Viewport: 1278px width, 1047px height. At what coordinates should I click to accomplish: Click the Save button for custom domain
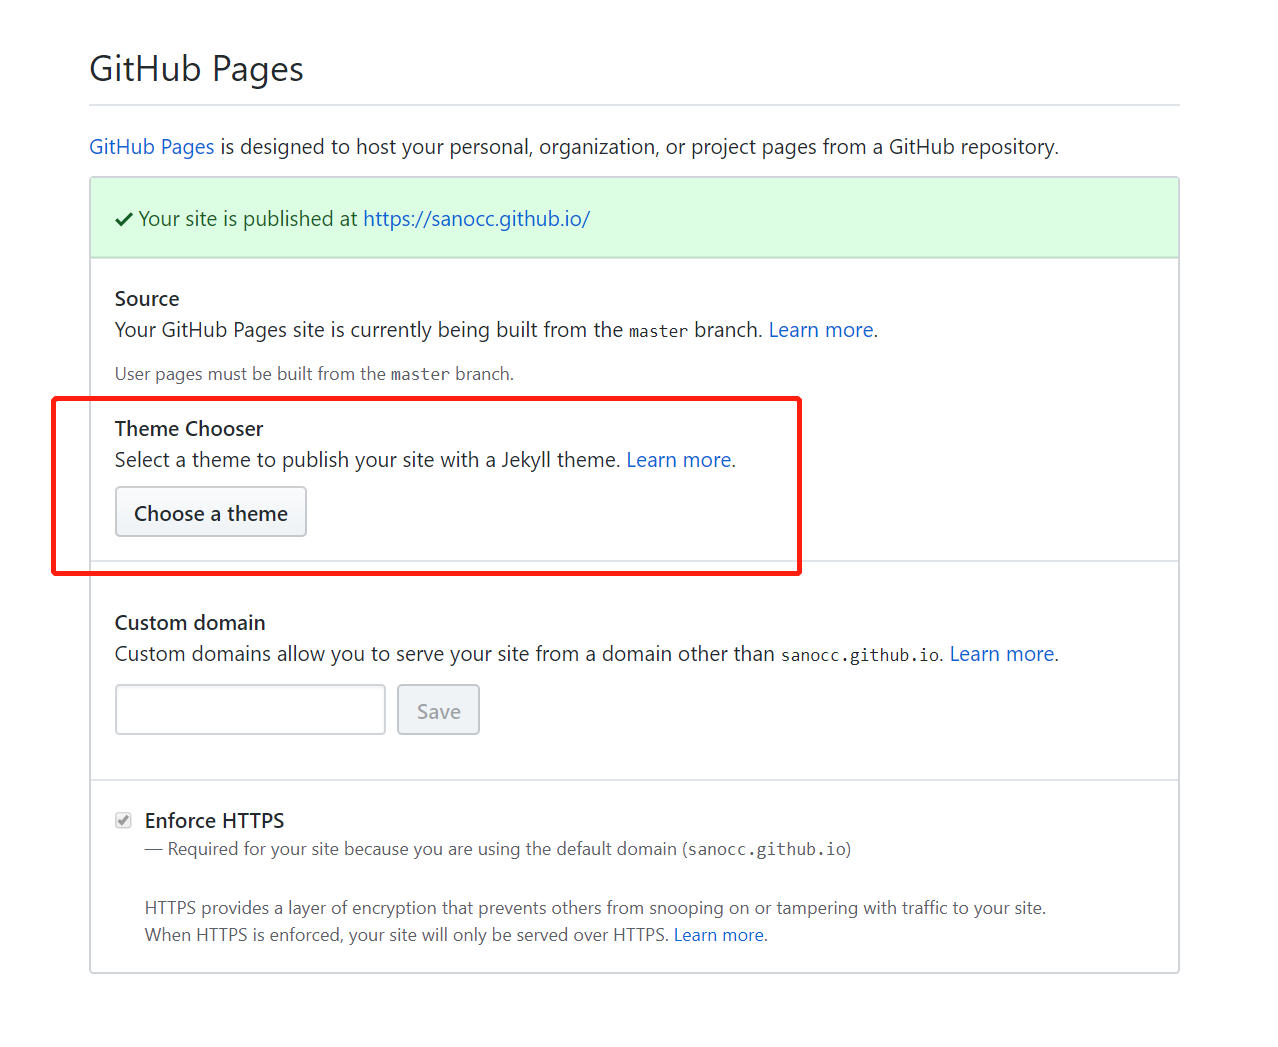click(438, 711)
